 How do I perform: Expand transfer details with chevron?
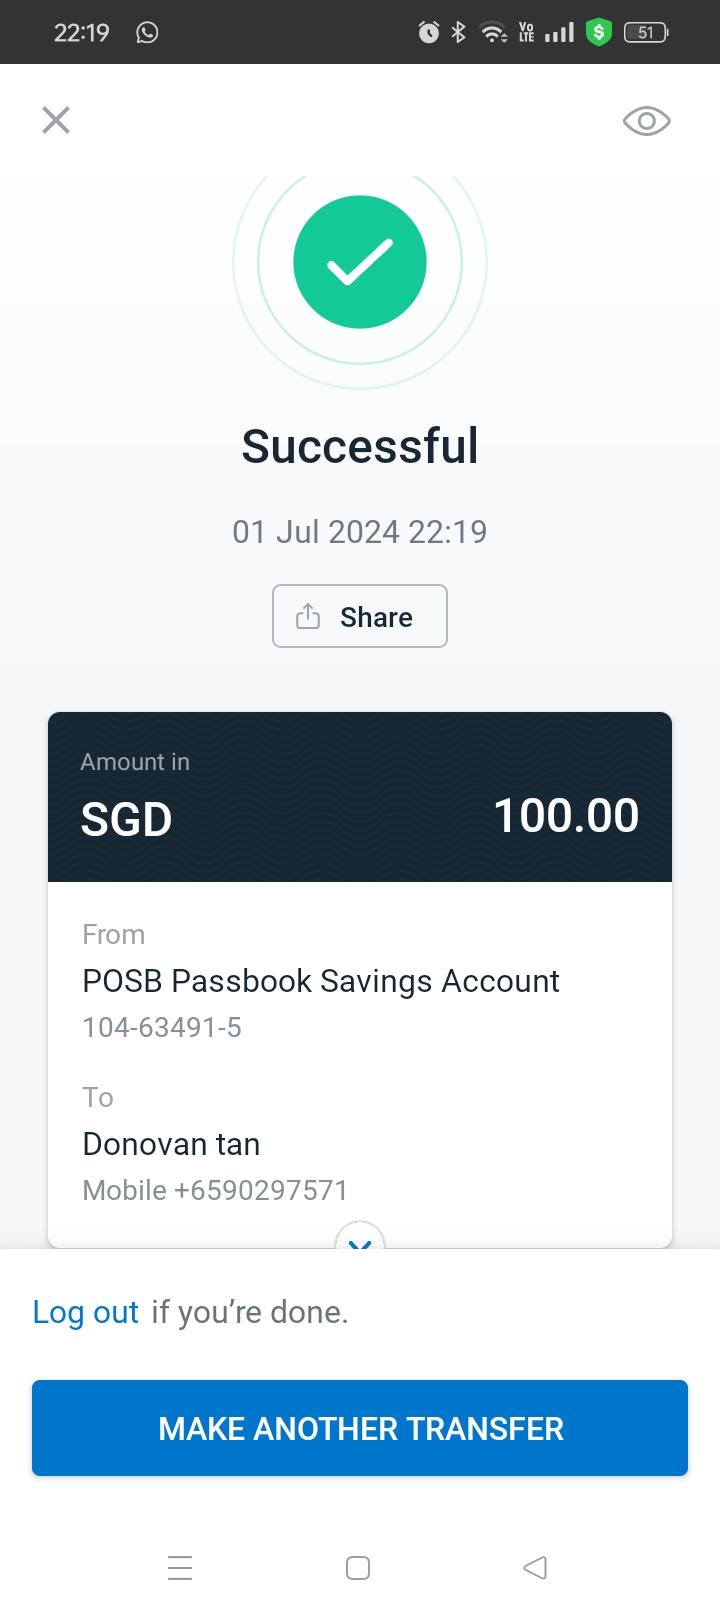pos(360,1240)
